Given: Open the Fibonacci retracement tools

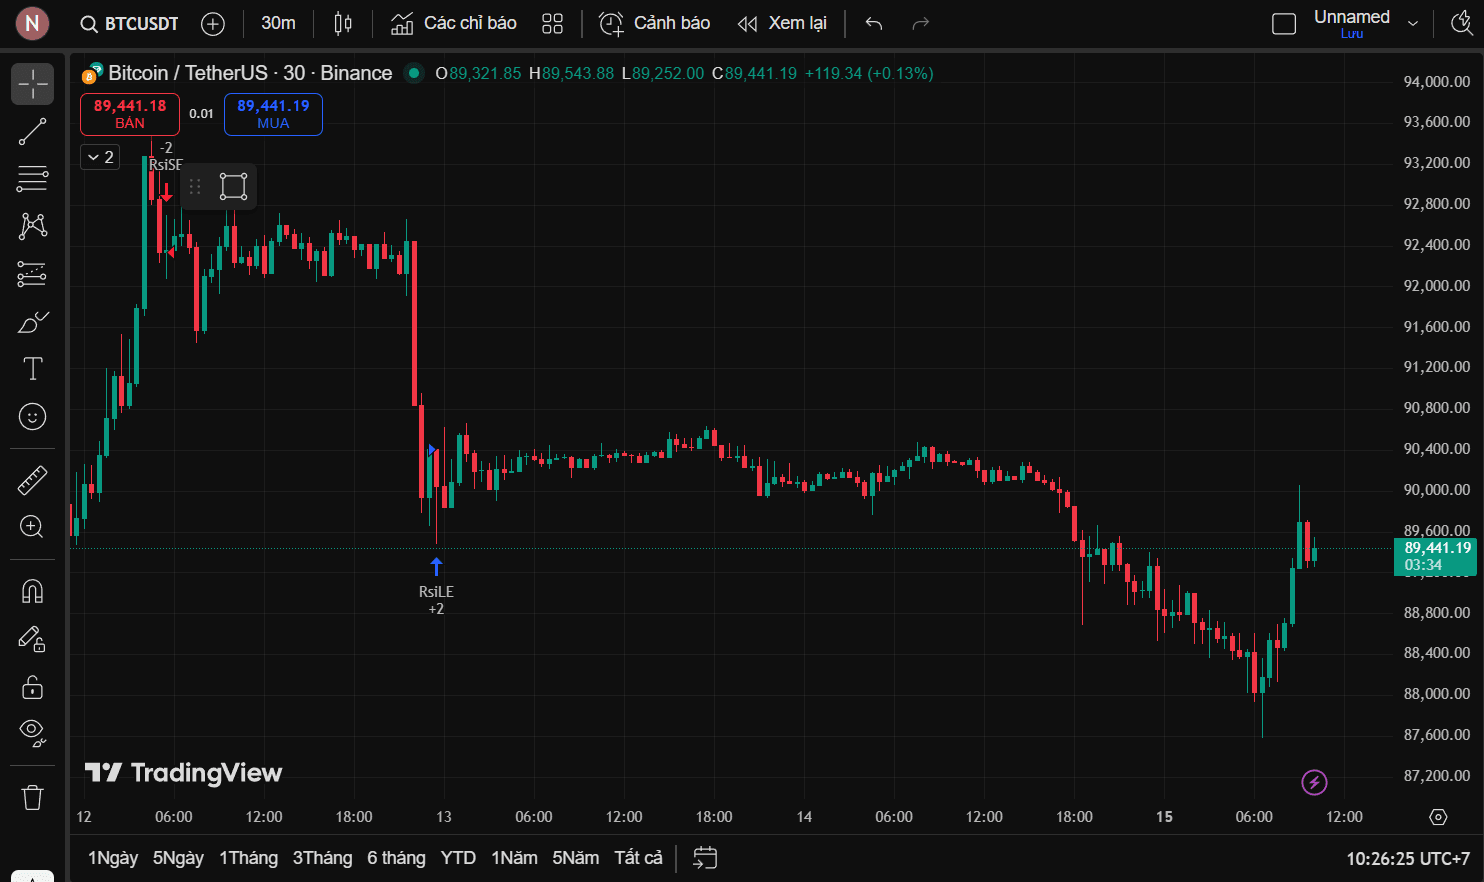Looking at the screenshot, I should pos(32,179).
